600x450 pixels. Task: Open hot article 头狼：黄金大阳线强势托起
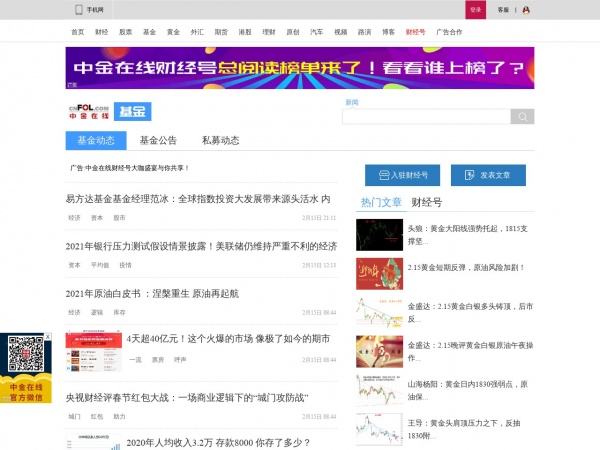point(468,235)
